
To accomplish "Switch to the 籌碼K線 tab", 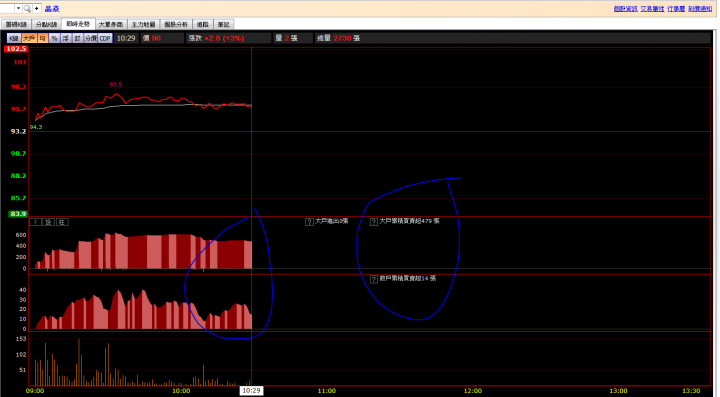I will [16, 24].
